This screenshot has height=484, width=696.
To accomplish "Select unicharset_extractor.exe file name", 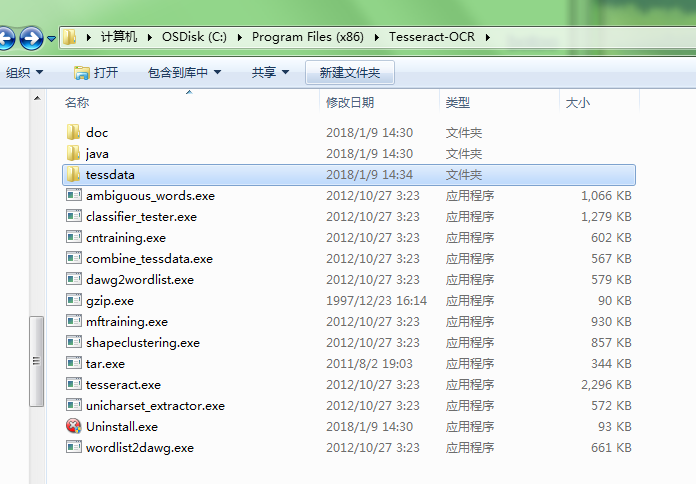I will coord(155,406).
